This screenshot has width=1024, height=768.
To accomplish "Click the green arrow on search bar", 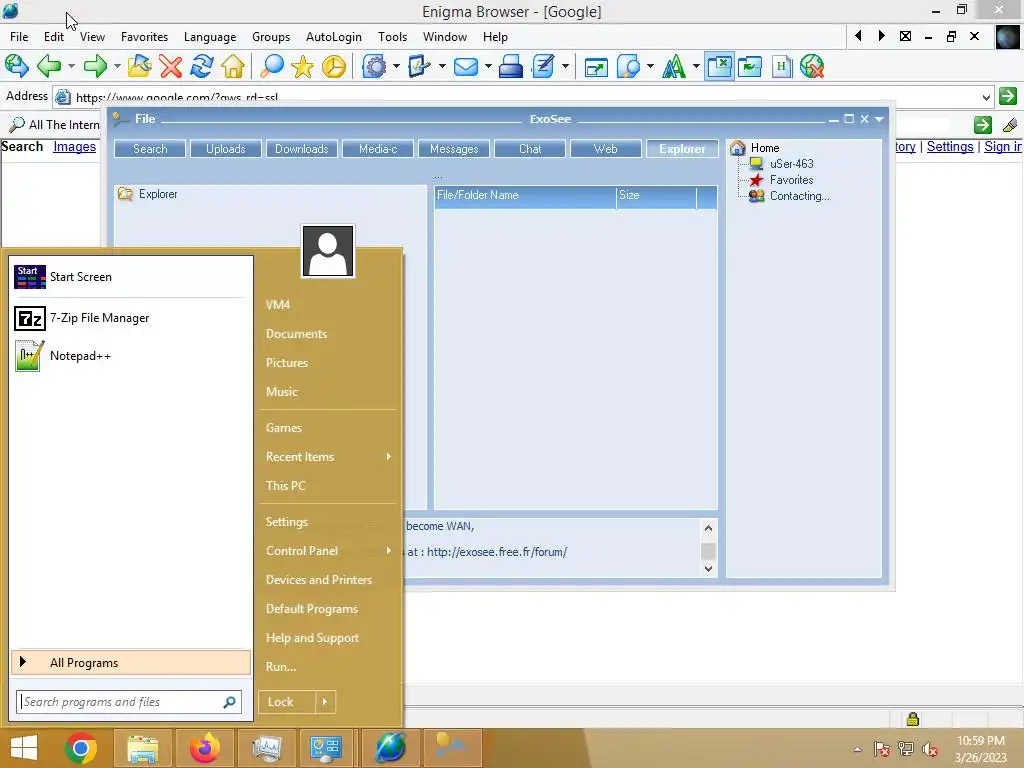I will tap(982, 125).
